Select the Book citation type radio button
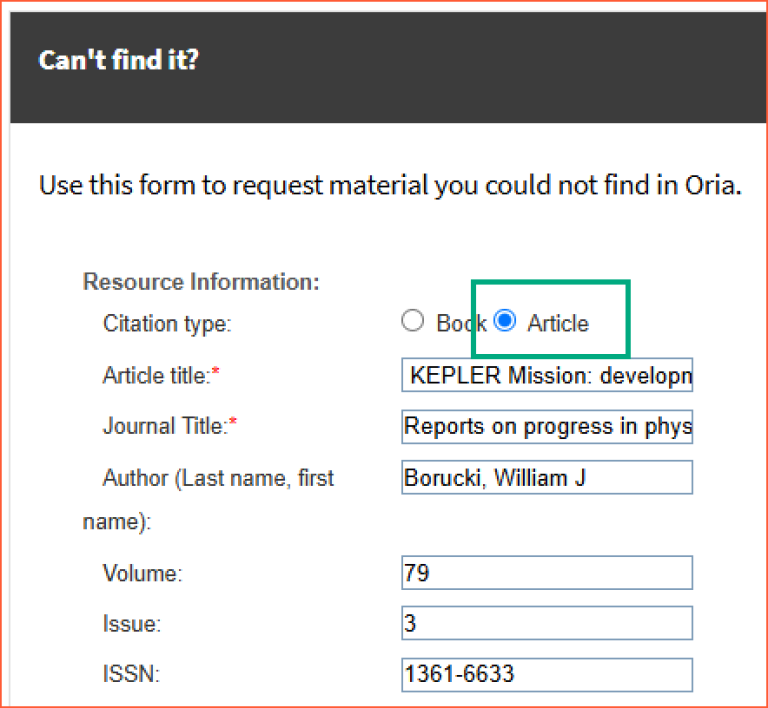 click(412, 321)
